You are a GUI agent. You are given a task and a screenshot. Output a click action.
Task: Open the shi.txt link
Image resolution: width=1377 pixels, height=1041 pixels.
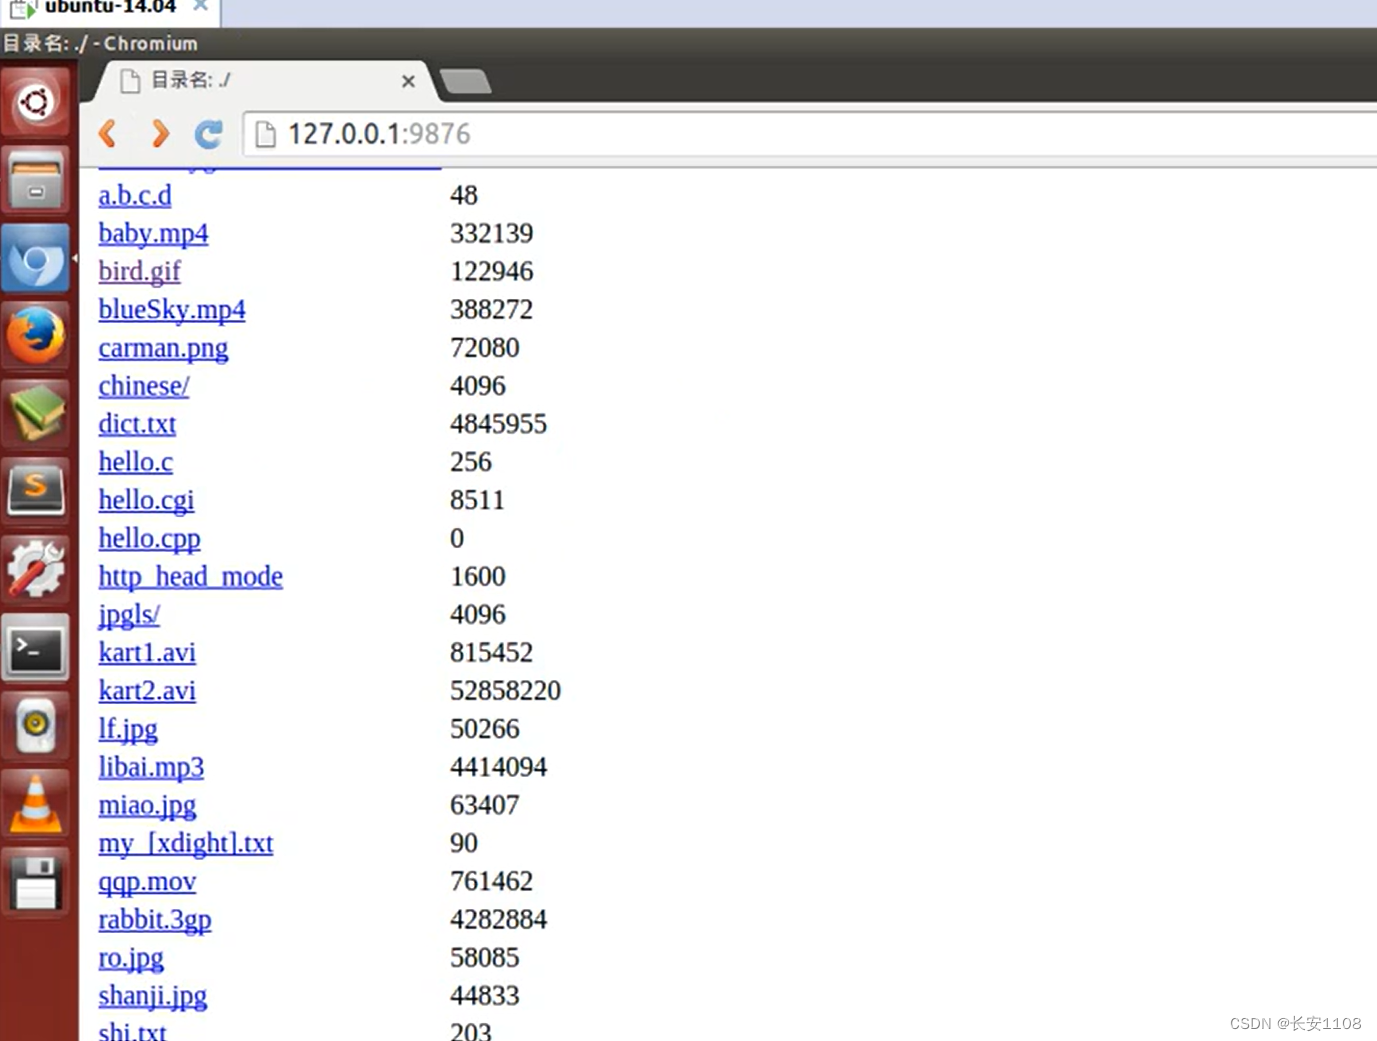click(x=132, y=1031)
